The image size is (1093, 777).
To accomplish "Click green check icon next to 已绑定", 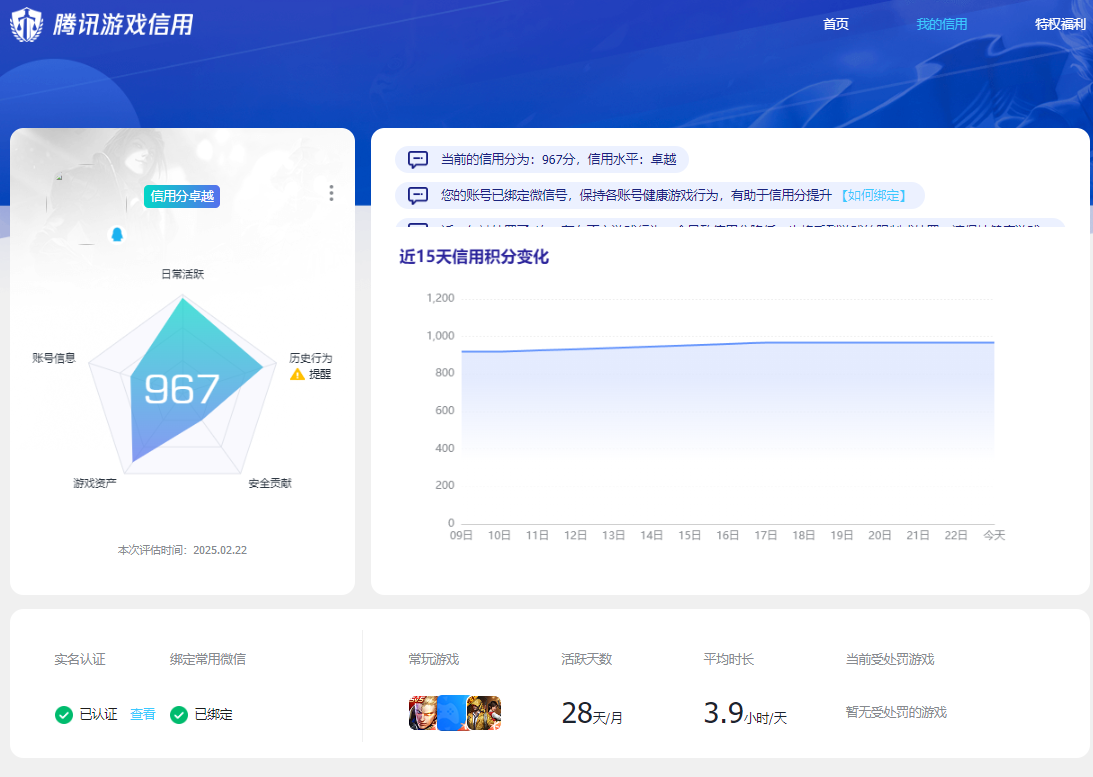I will tap(179, 714).
